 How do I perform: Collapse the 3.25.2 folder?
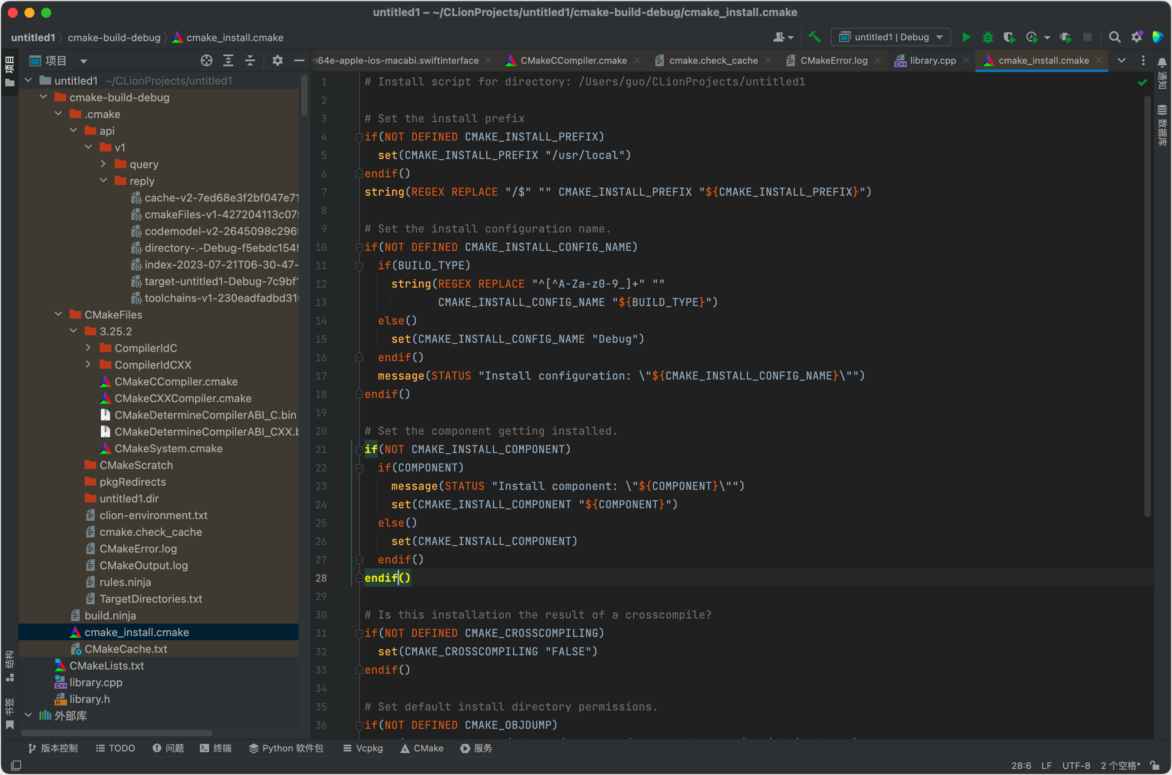[x=73, y=331]
